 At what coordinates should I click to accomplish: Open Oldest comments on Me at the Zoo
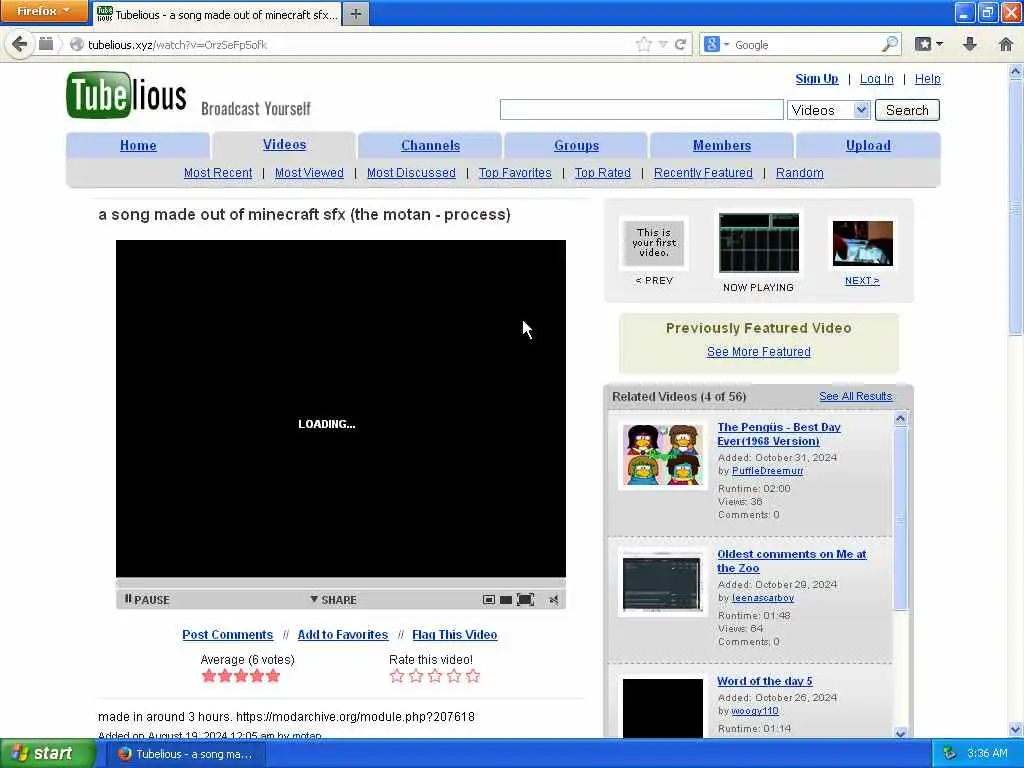pyautogui.click(x=792, y=561)
